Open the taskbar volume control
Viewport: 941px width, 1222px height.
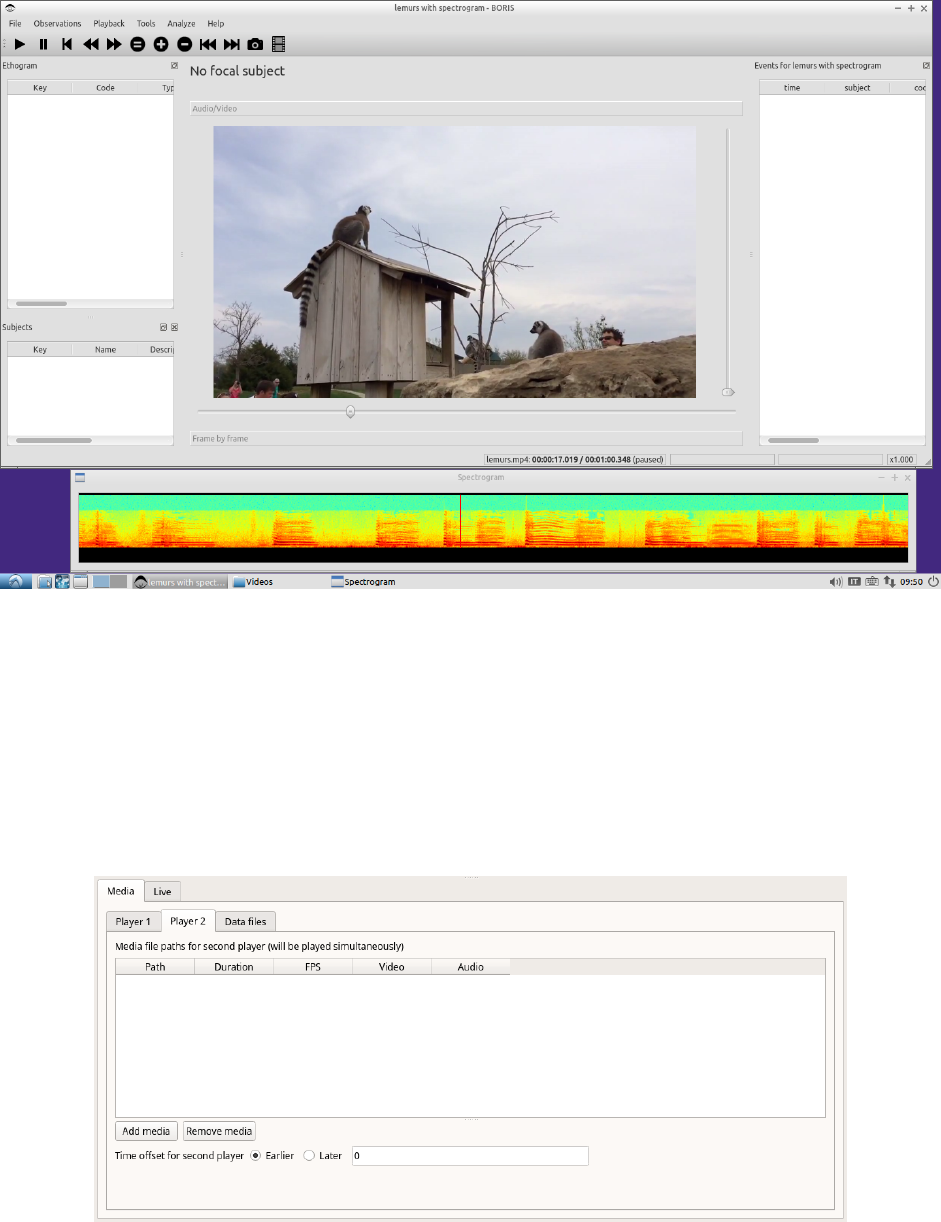coord(836,581)
